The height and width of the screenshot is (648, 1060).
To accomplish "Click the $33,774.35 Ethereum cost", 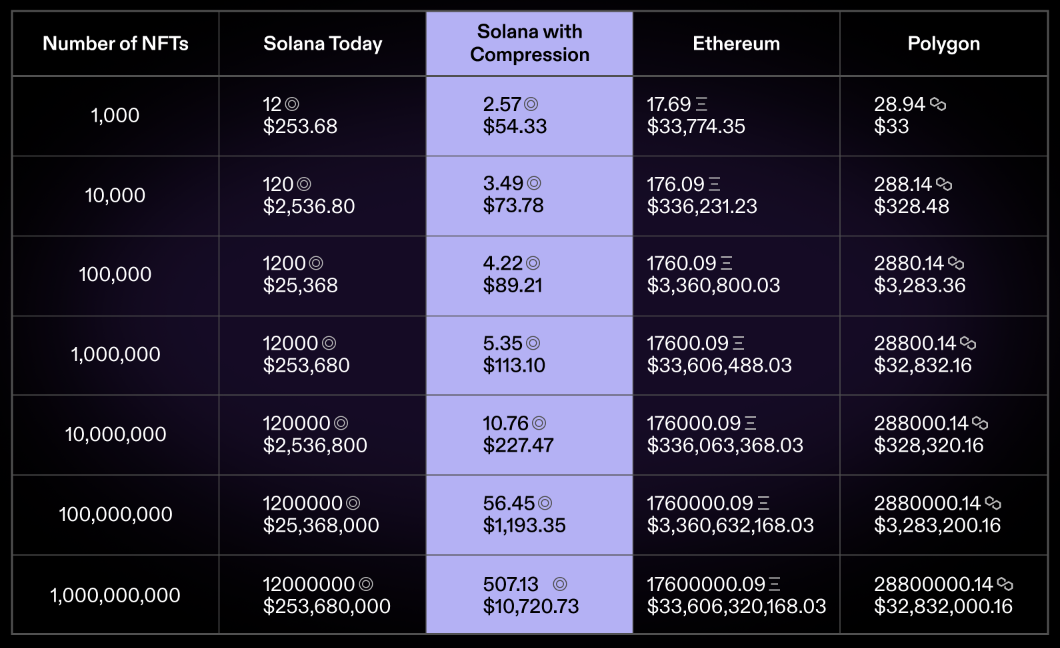I will click(696, 126).
